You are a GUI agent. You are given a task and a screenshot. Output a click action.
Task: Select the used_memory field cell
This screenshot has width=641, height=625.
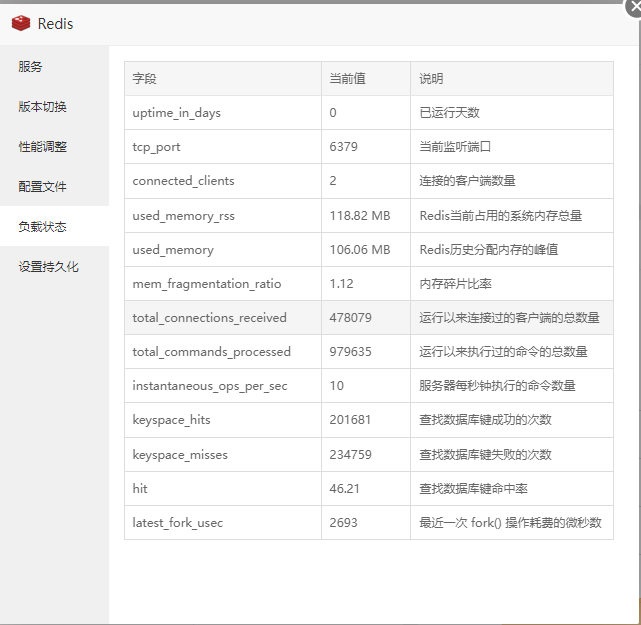pyautogui.click(x=223, y=250)
